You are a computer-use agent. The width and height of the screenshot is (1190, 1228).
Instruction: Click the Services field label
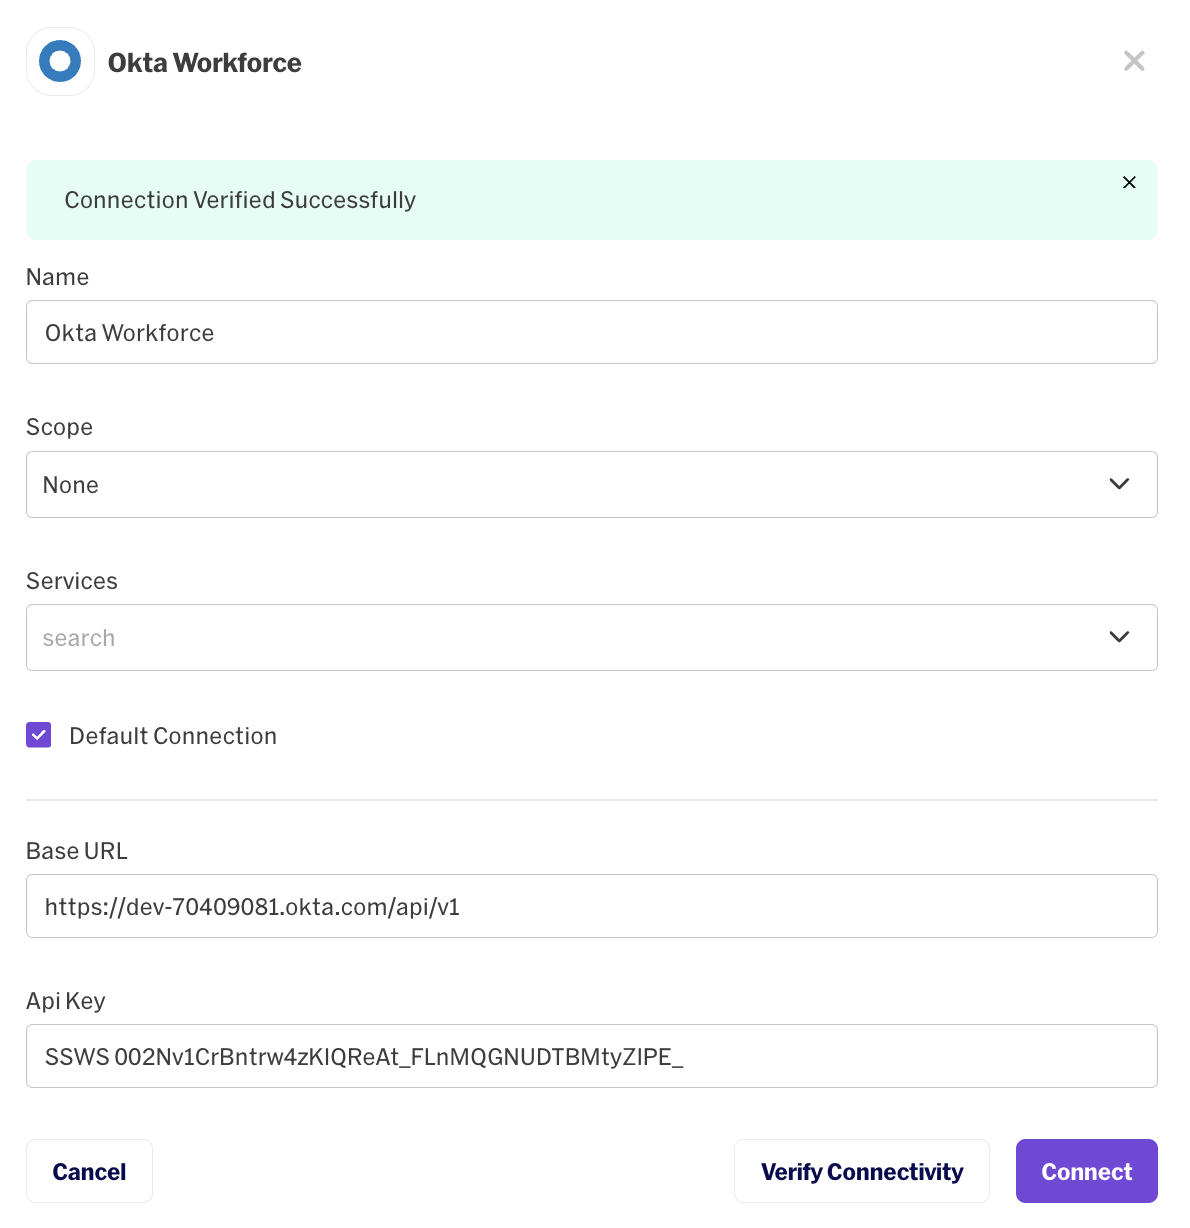coord(72,581)
